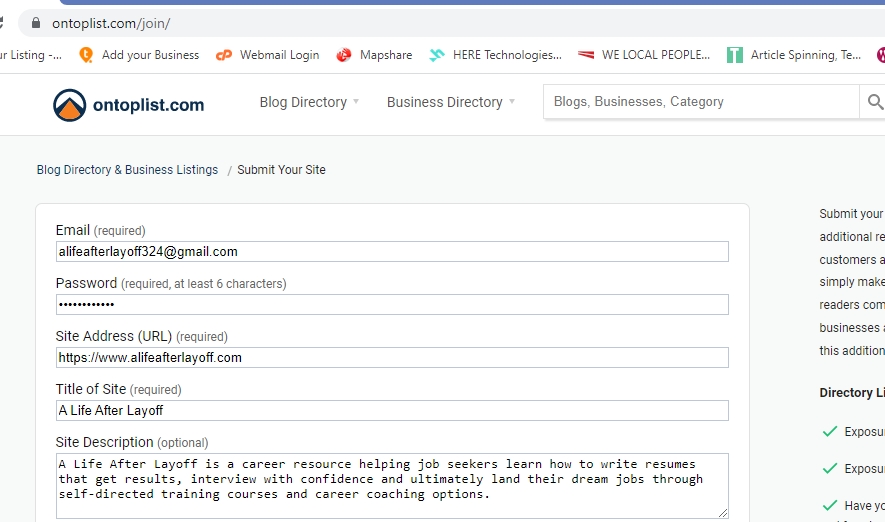Click inside the Site Description textarea
This screenshot has height=522, width=885.
pos(392,485)
